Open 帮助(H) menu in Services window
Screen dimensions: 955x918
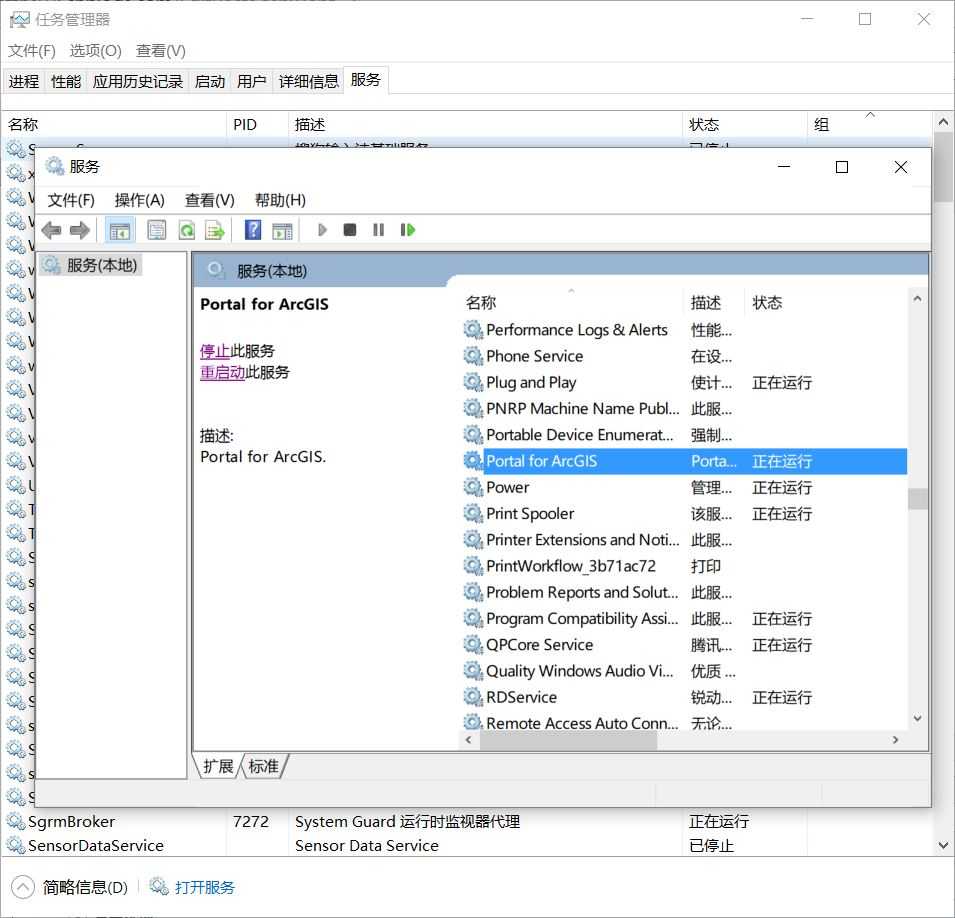[280, 200]
